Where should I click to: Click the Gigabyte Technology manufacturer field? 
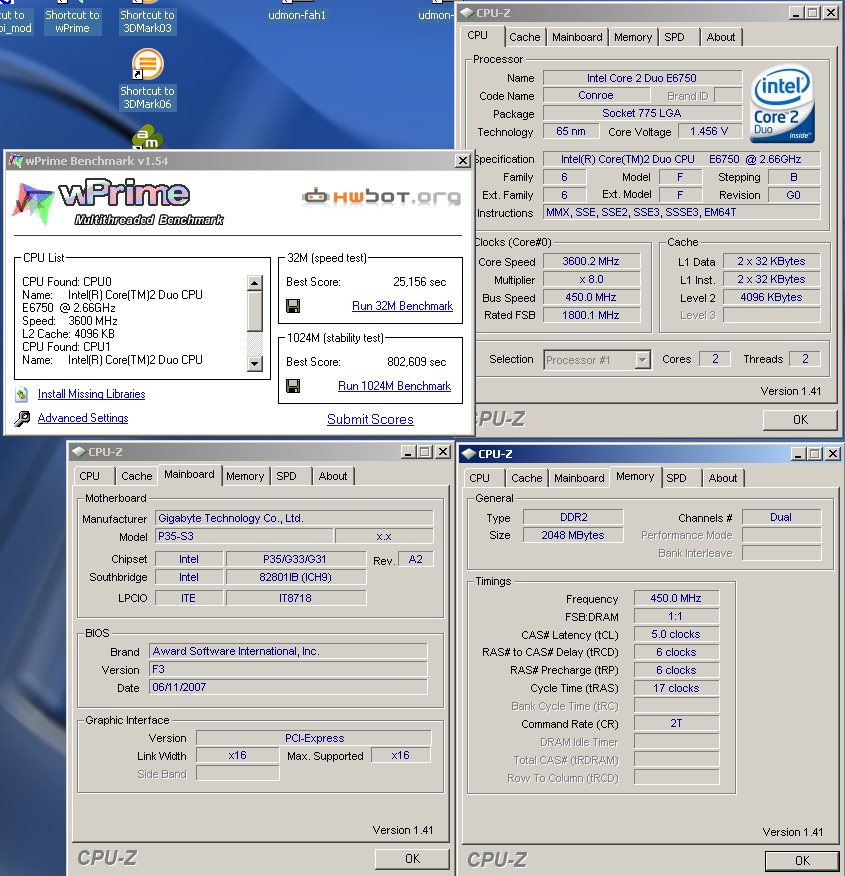coord(294,518)
